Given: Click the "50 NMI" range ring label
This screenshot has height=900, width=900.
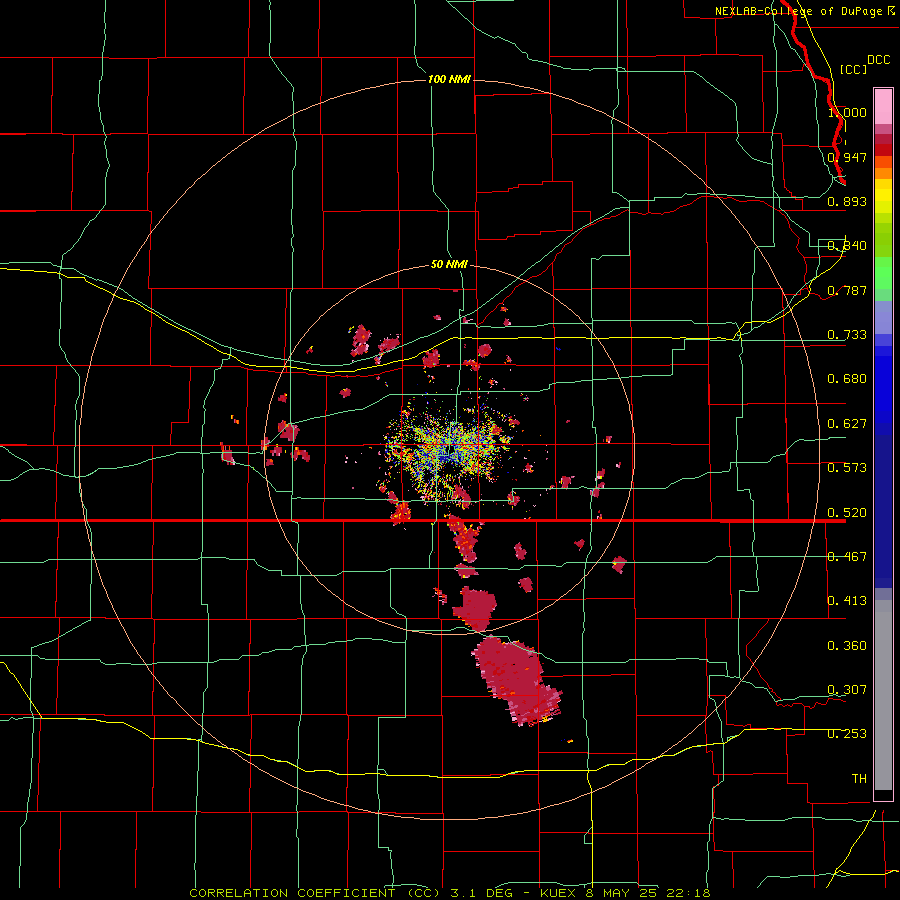Looking at the screenshot, I should click(449, 264).
